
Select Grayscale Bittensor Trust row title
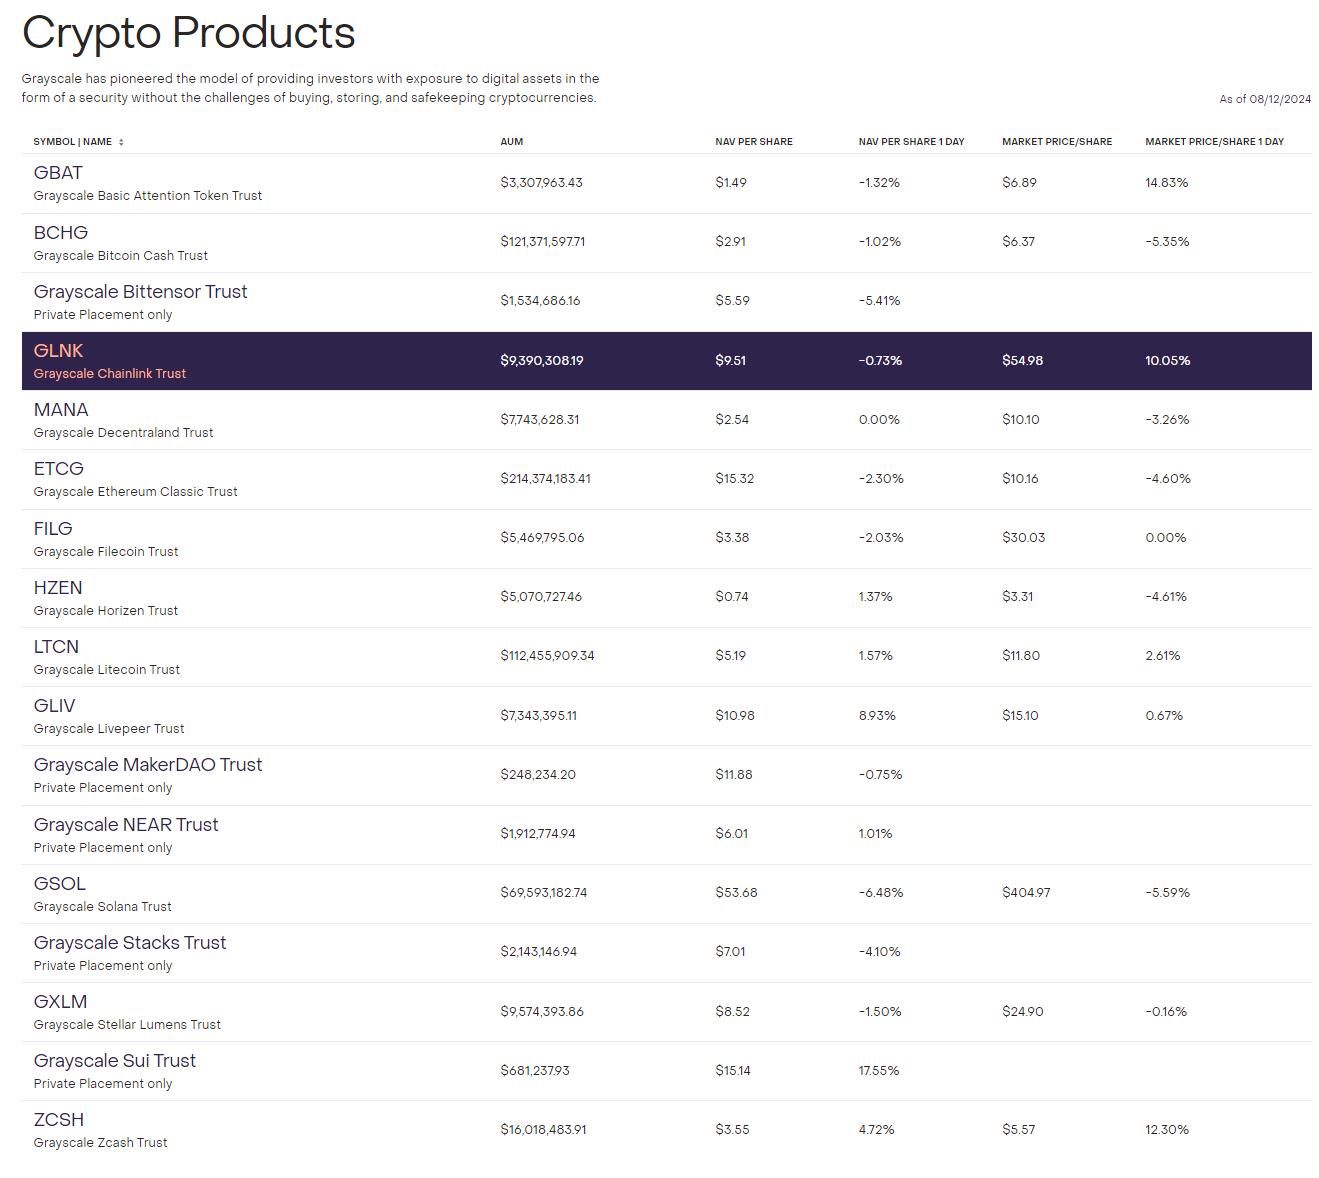pos(140,292)
